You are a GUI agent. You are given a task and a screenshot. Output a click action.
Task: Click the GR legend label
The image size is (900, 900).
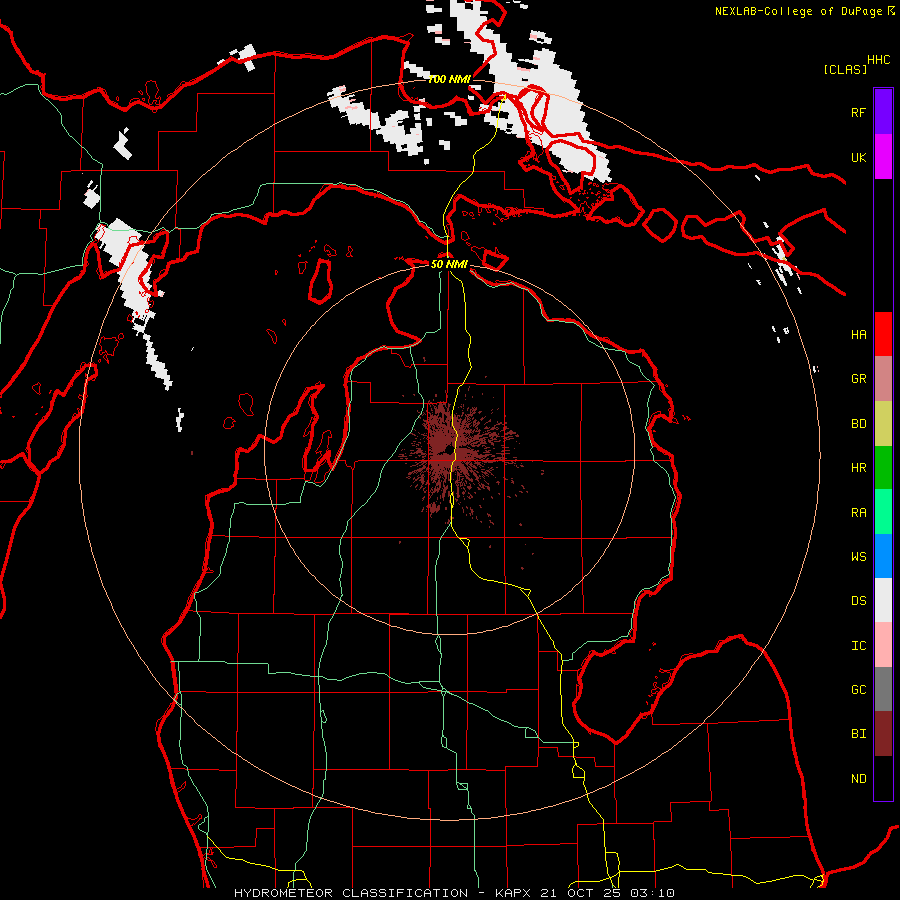(858, 379)
